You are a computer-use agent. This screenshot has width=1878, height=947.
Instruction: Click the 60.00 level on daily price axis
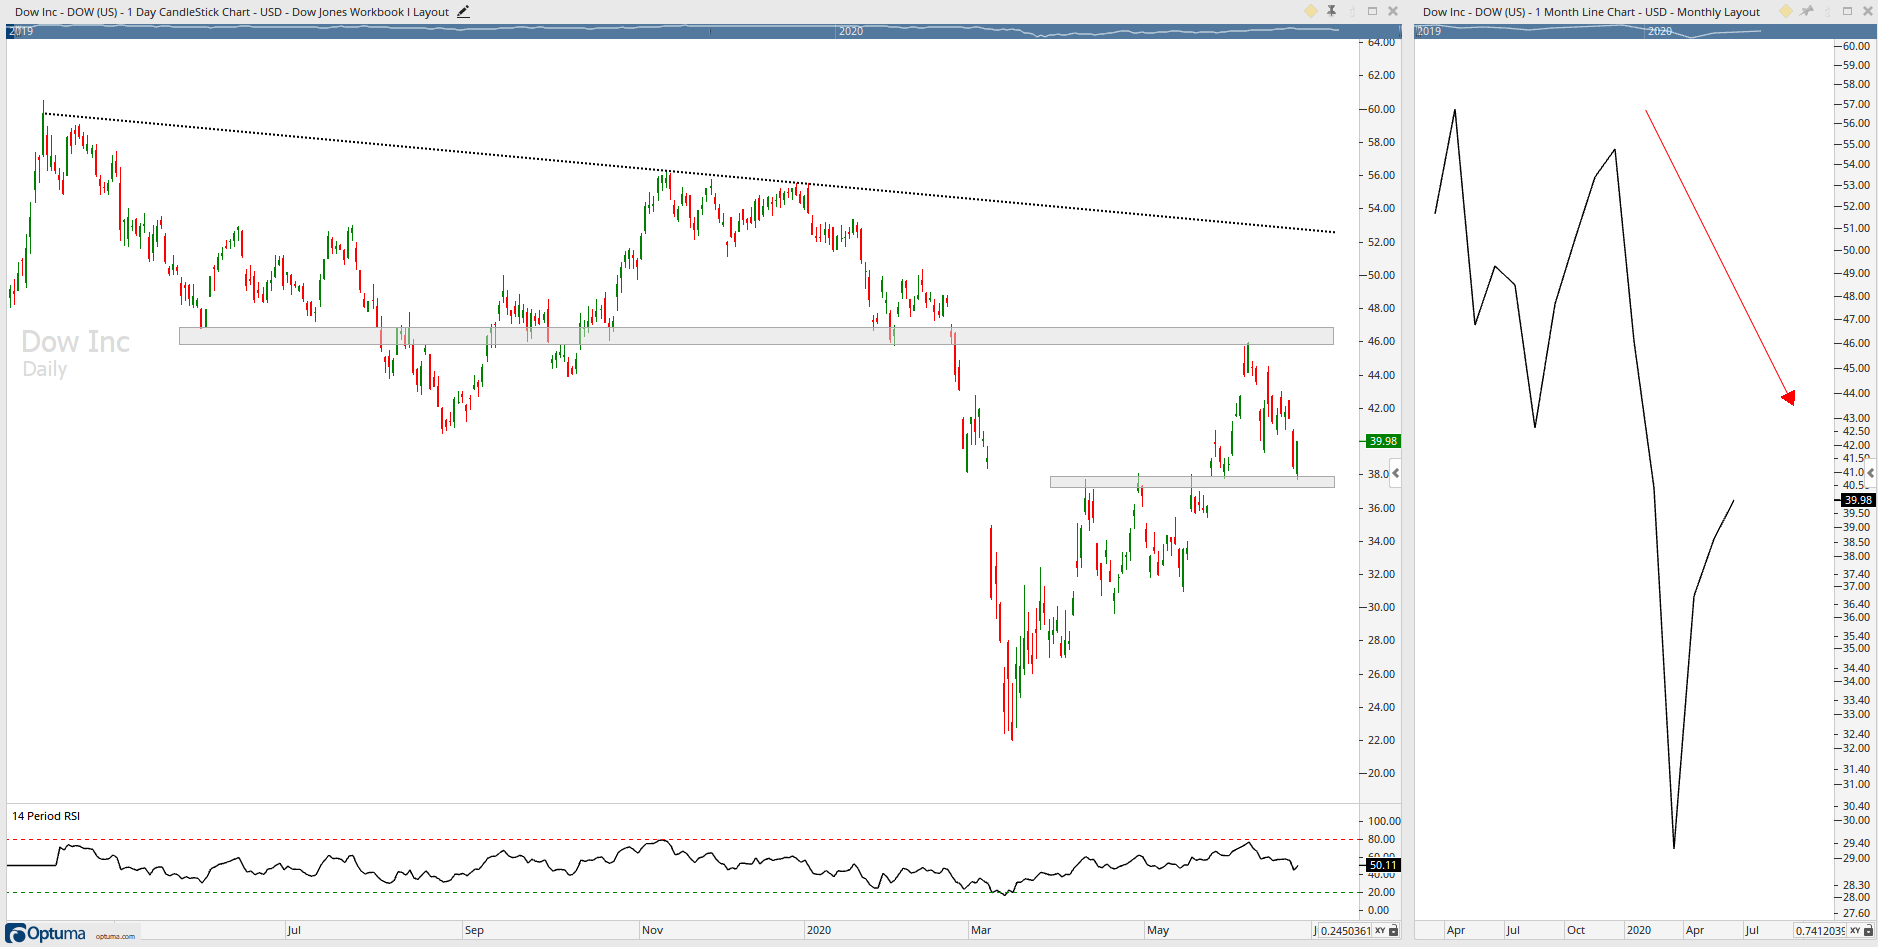(1382, 109)
